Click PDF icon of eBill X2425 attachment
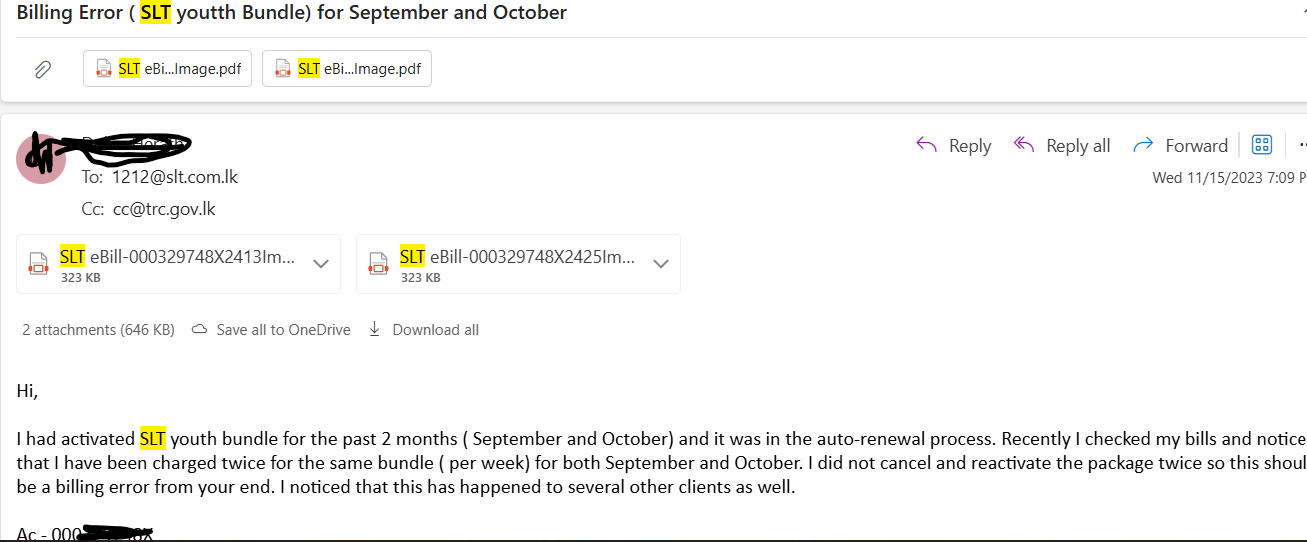 (378, 264)
